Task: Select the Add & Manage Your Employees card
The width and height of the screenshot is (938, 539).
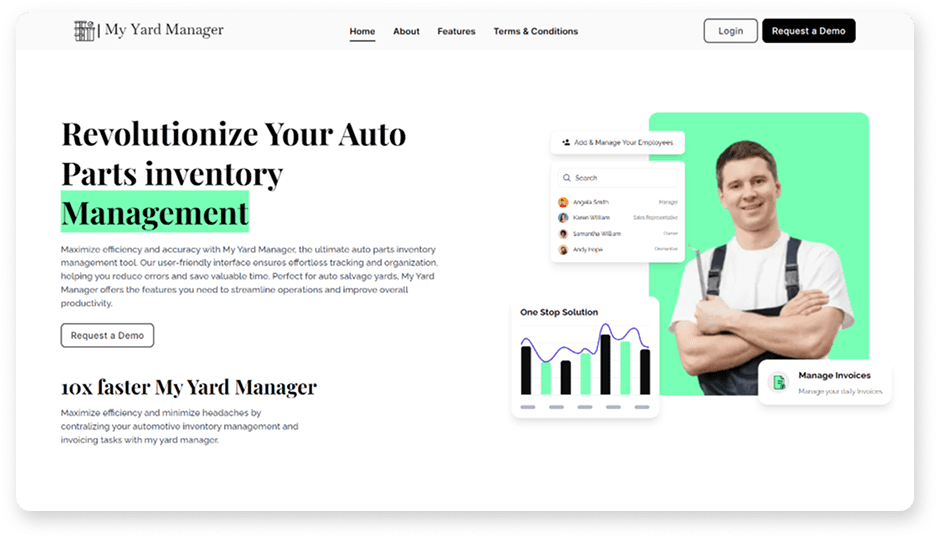Action: (x=617, y=142)
